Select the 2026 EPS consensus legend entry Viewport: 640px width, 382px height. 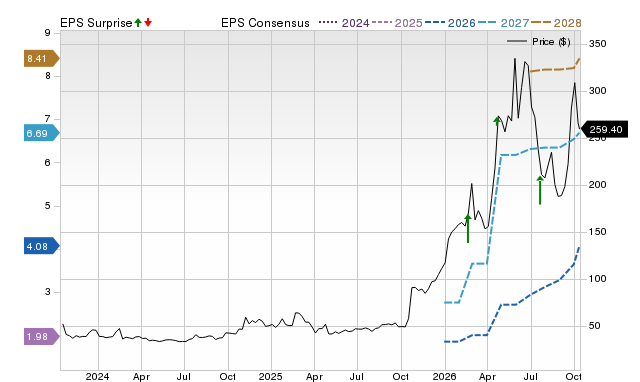coord(450,23)
